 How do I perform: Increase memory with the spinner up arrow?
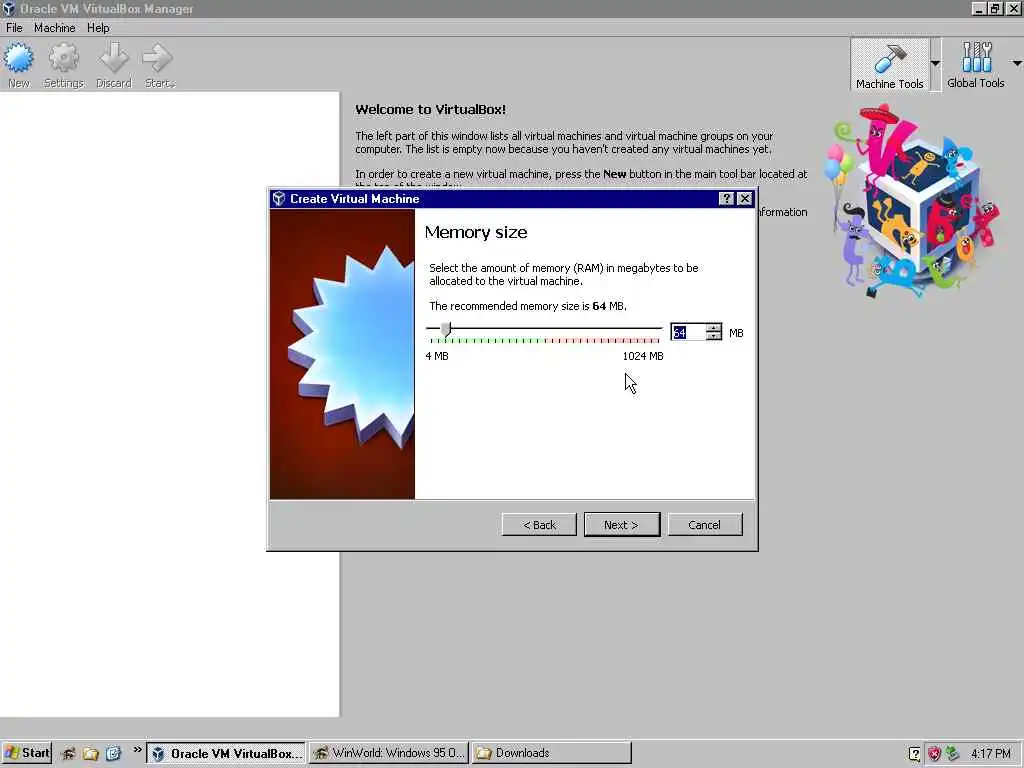click(714, 328)
